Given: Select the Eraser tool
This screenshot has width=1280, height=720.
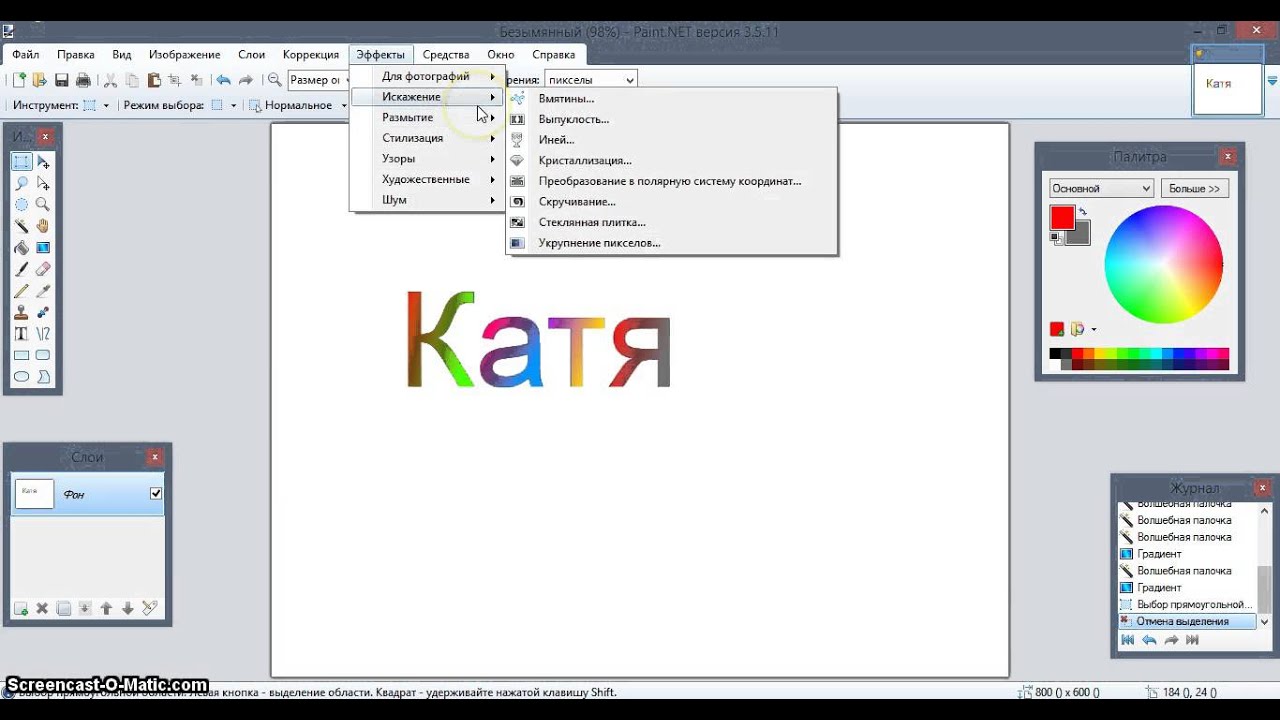Looking at the screenshot, I should point(43,269).
